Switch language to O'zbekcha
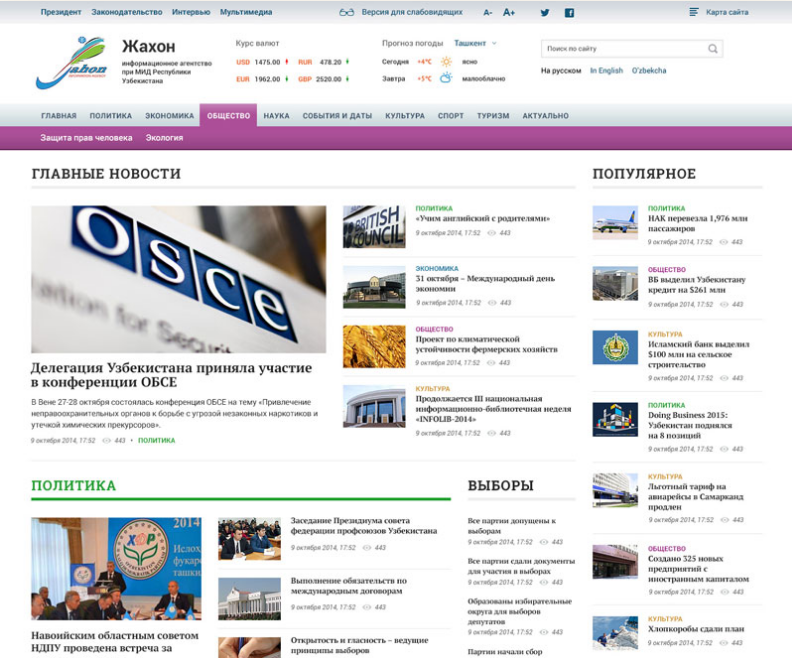The image size is (792, 658). coord(649,70)
